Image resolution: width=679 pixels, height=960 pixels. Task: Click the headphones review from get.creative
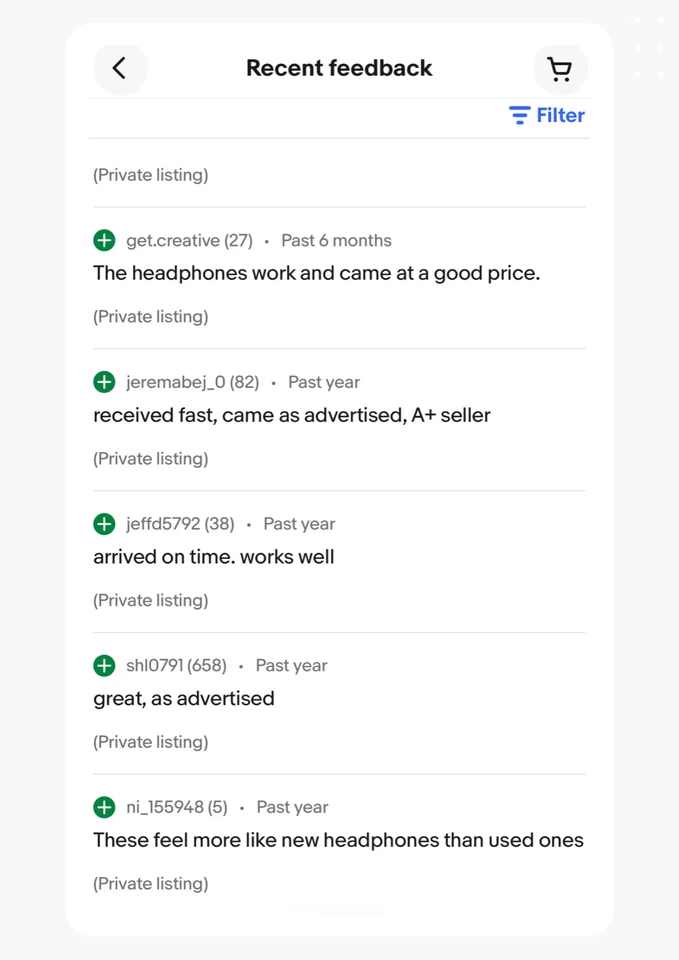316,273
